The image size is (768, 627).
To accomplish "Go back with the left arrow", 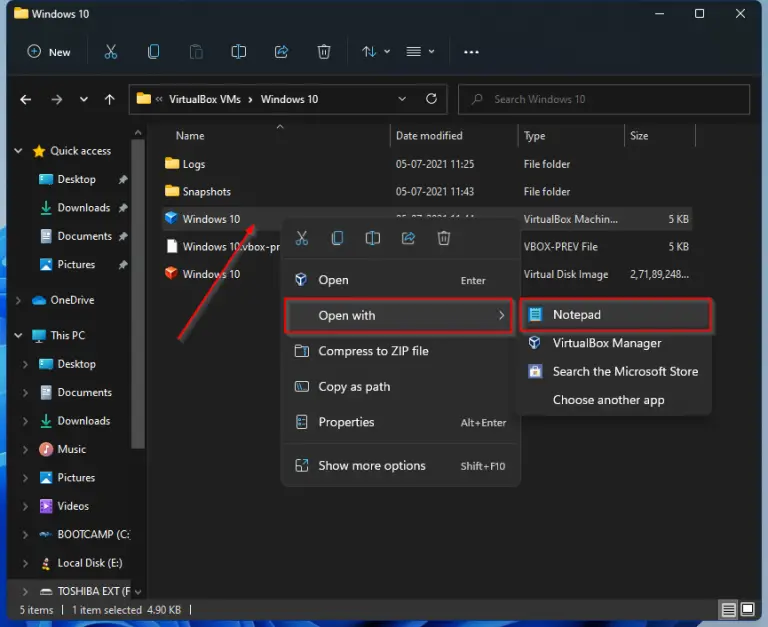I will click(x=25, y=100).
